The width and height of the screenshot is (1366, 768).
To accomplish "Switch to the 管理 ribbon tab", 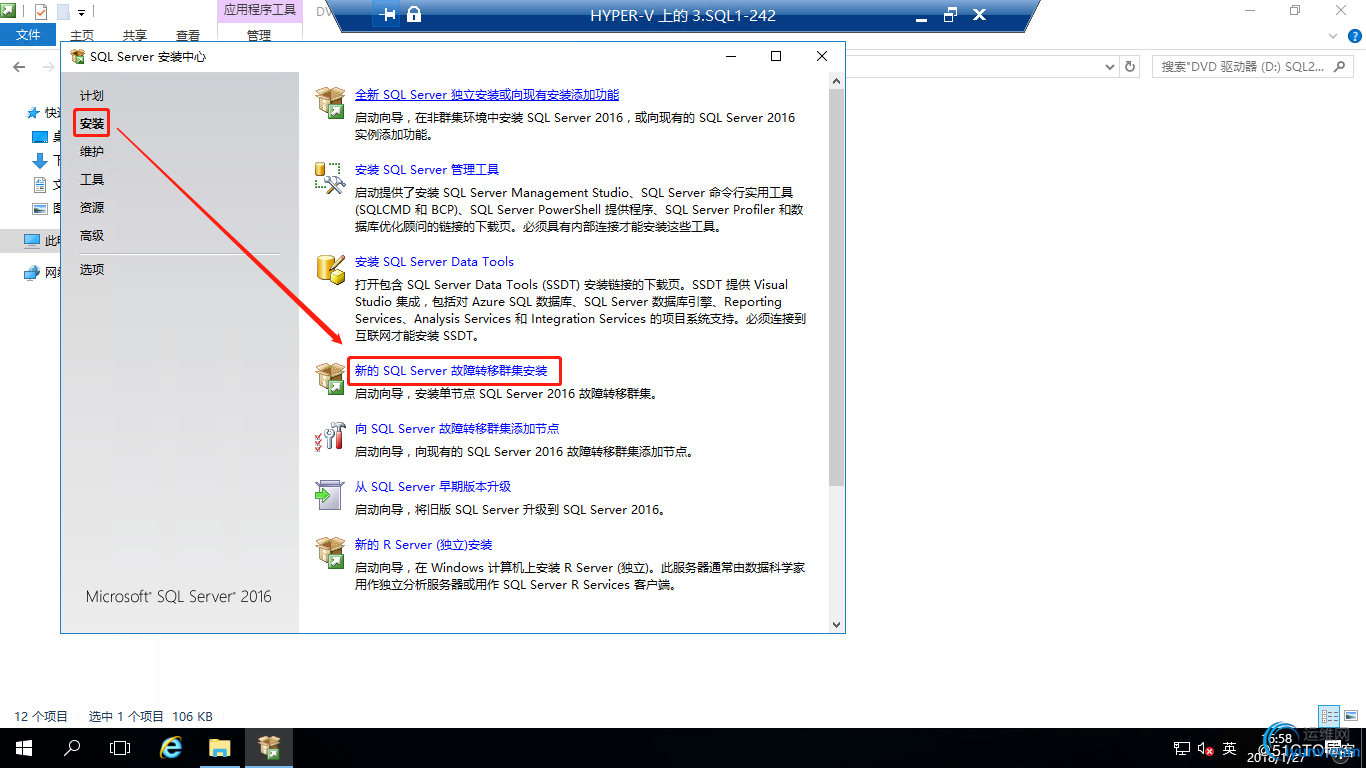I will (259, 35).
